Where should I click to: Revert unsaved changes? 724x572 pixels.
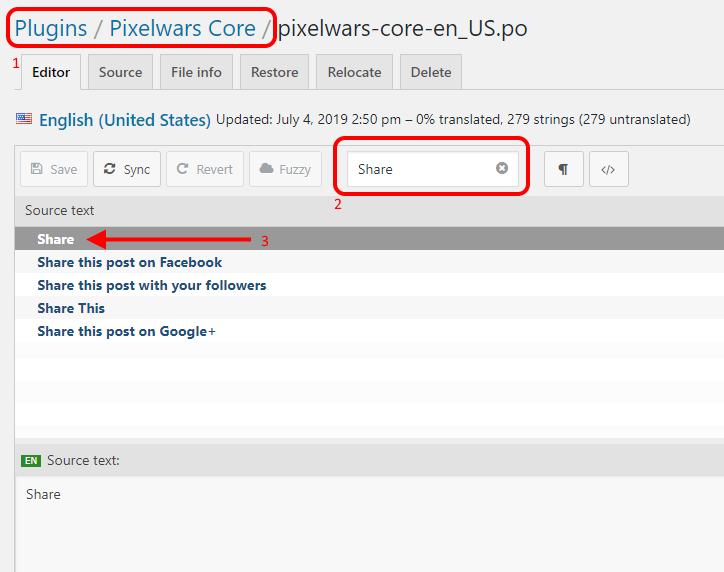[205, 169]
